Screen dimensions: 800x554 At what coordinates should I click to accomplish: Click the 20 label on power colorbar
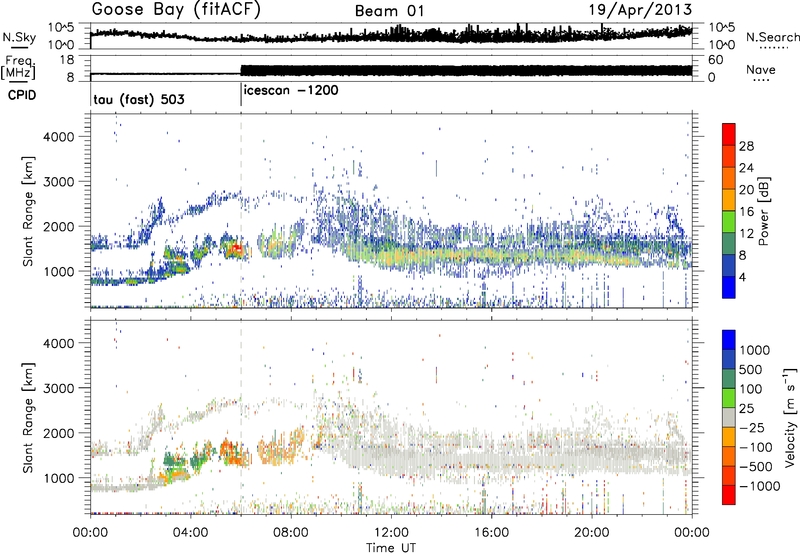click(746, 190)
